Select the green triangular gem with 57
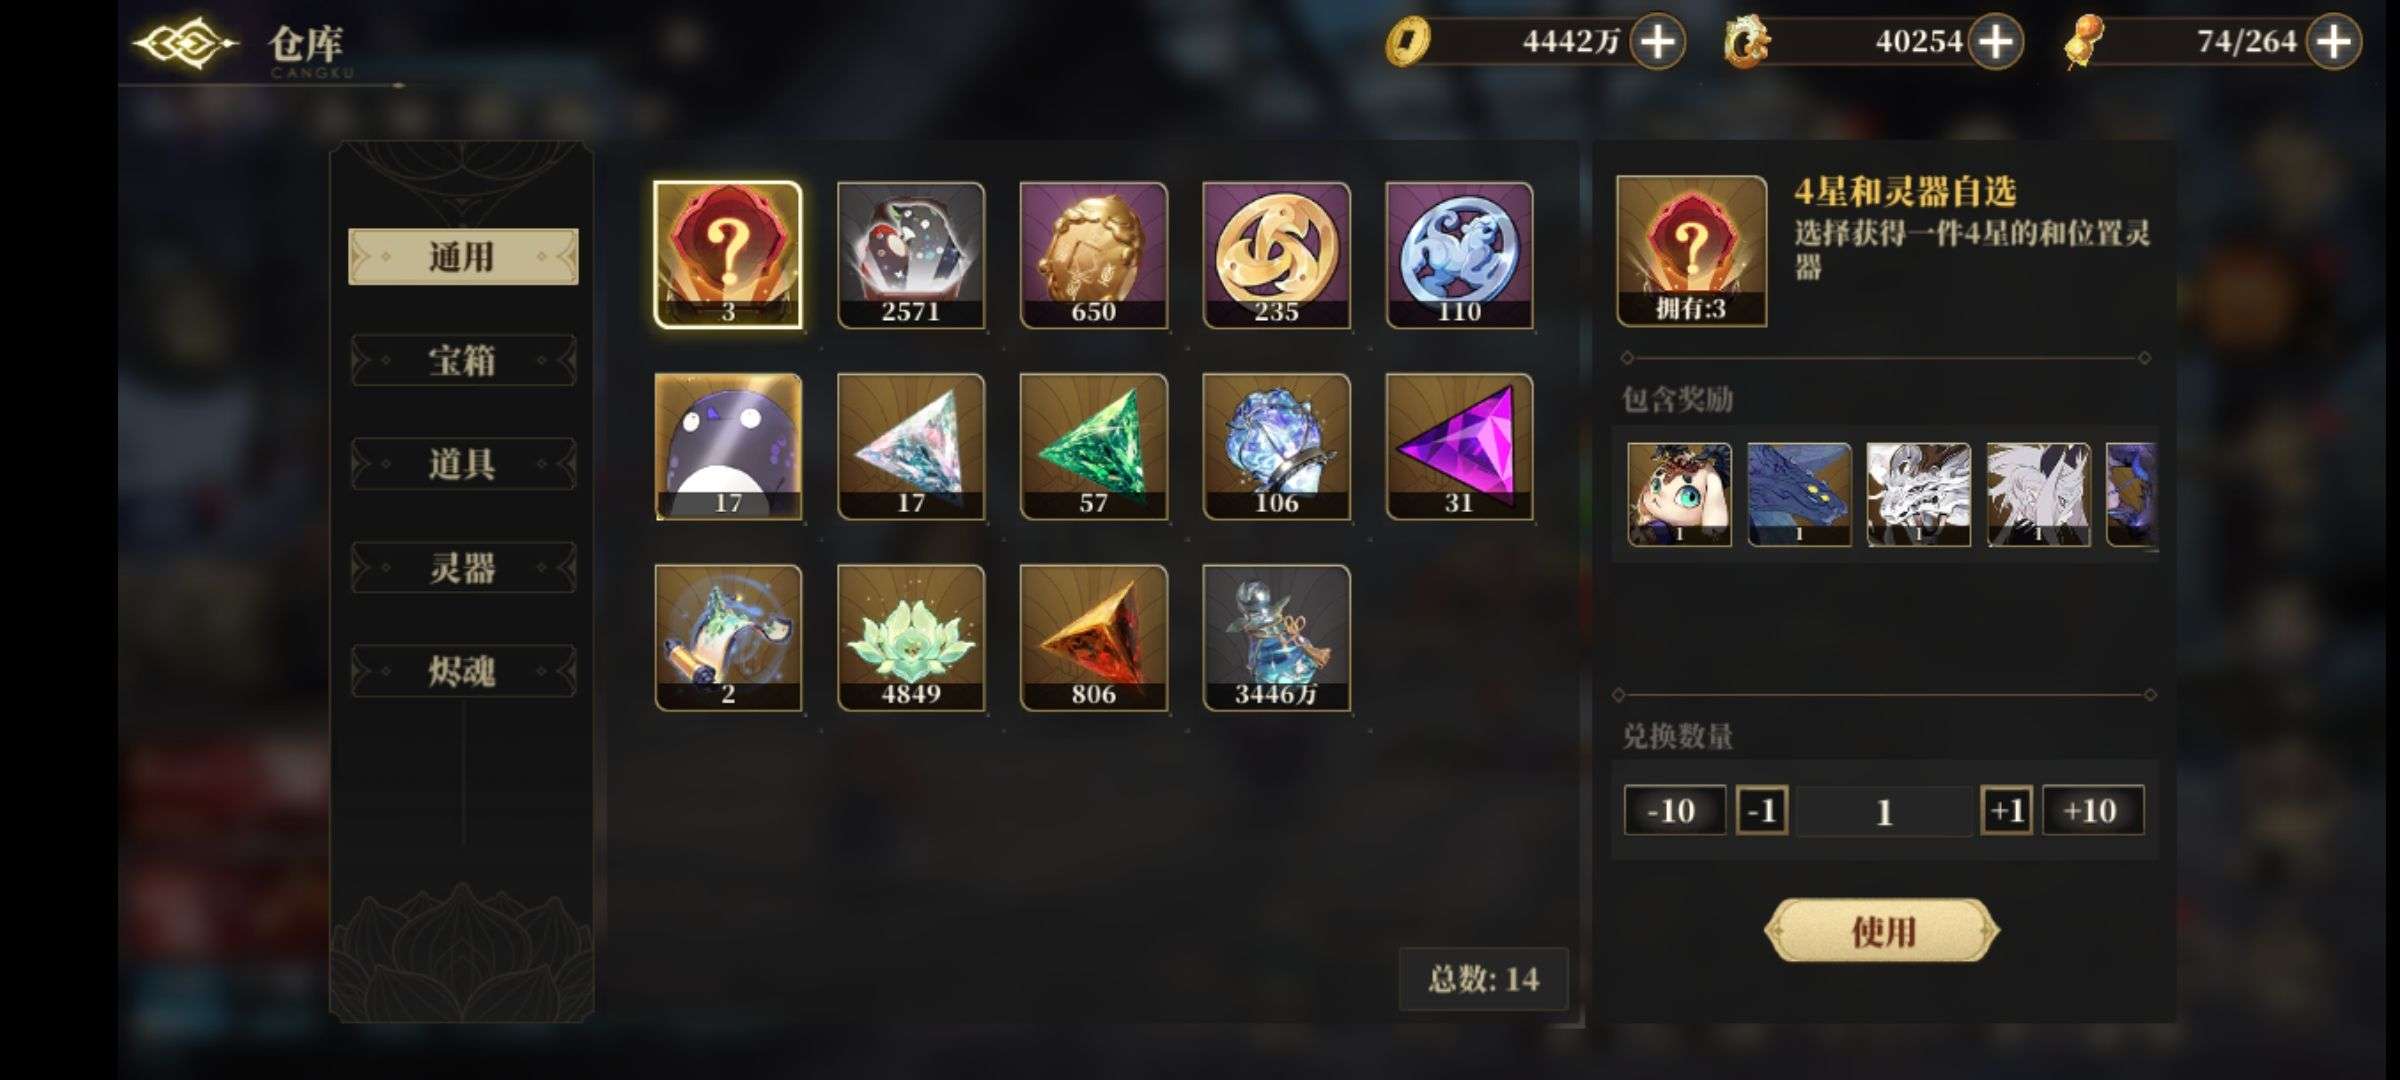Image resolution: width=2400 pixels, height=1080 pixels. tap(1093, 447)
